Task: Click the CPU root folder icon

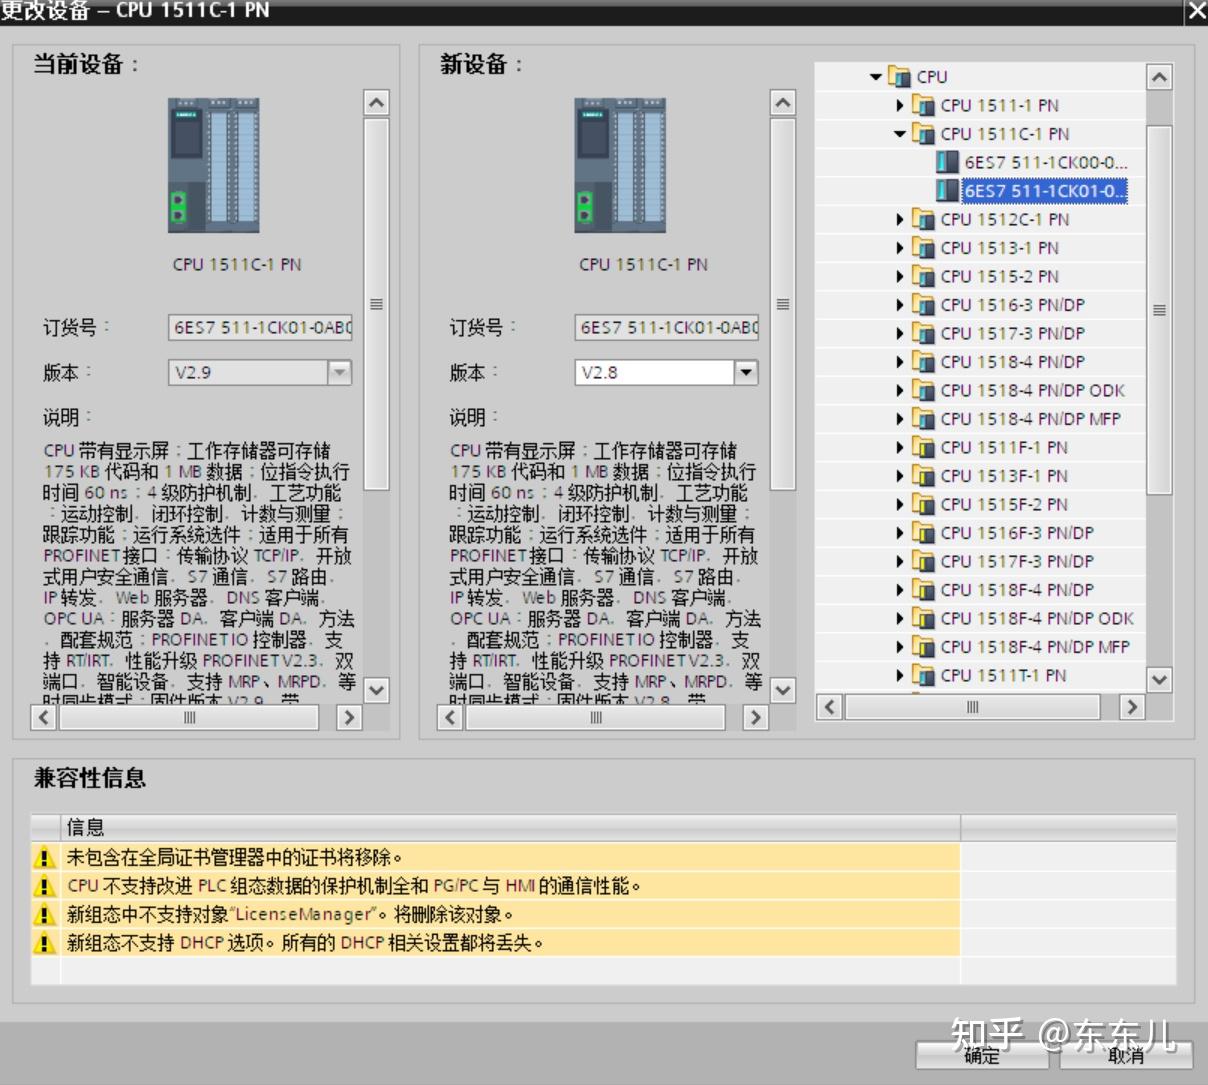Action: [x=899, y=77]
